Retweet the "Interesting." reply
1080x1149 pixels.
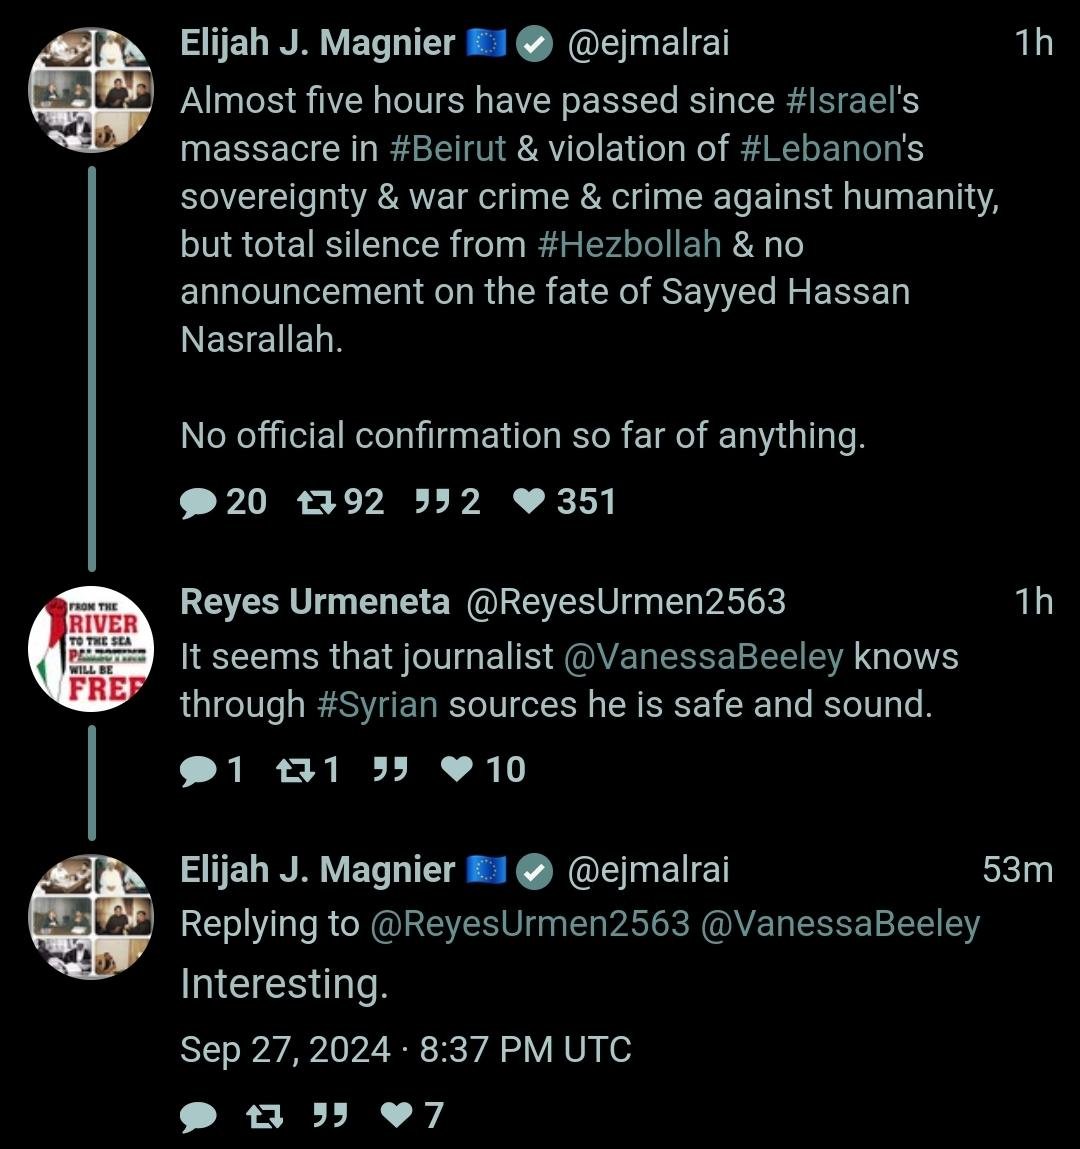(264, 1116)
